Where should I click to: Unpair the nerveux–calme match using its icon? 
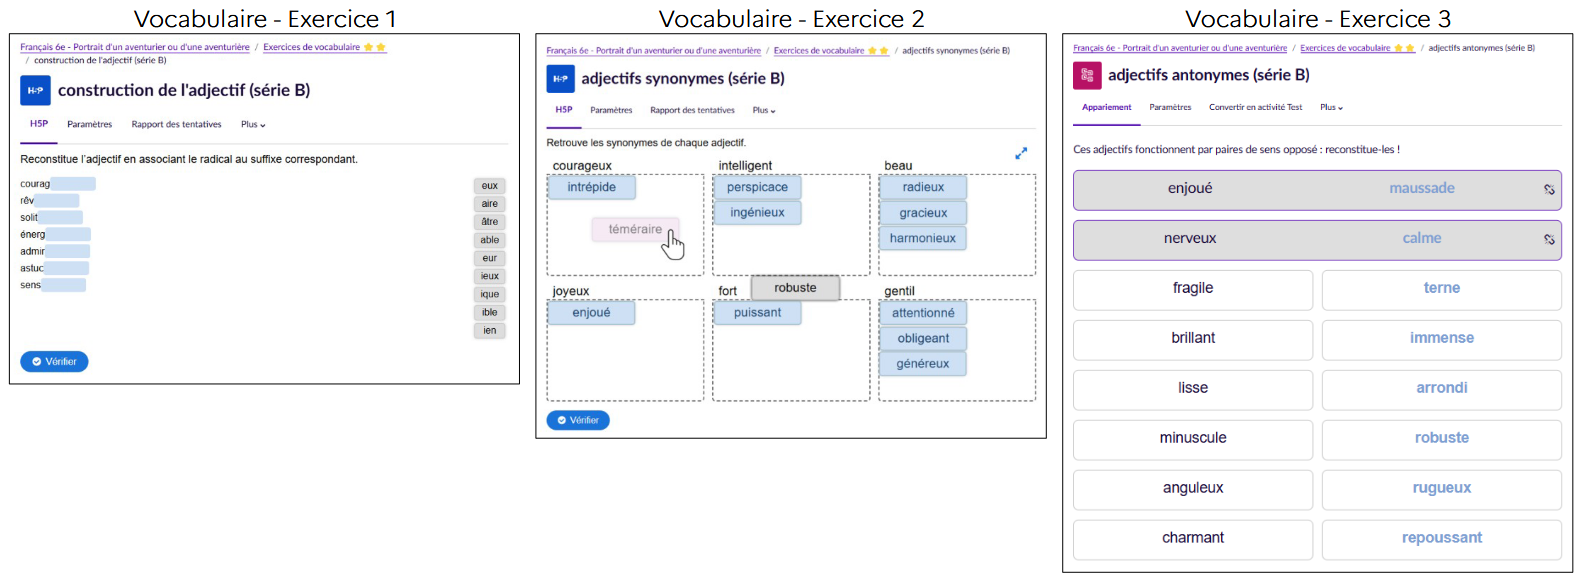point(1549,239)
